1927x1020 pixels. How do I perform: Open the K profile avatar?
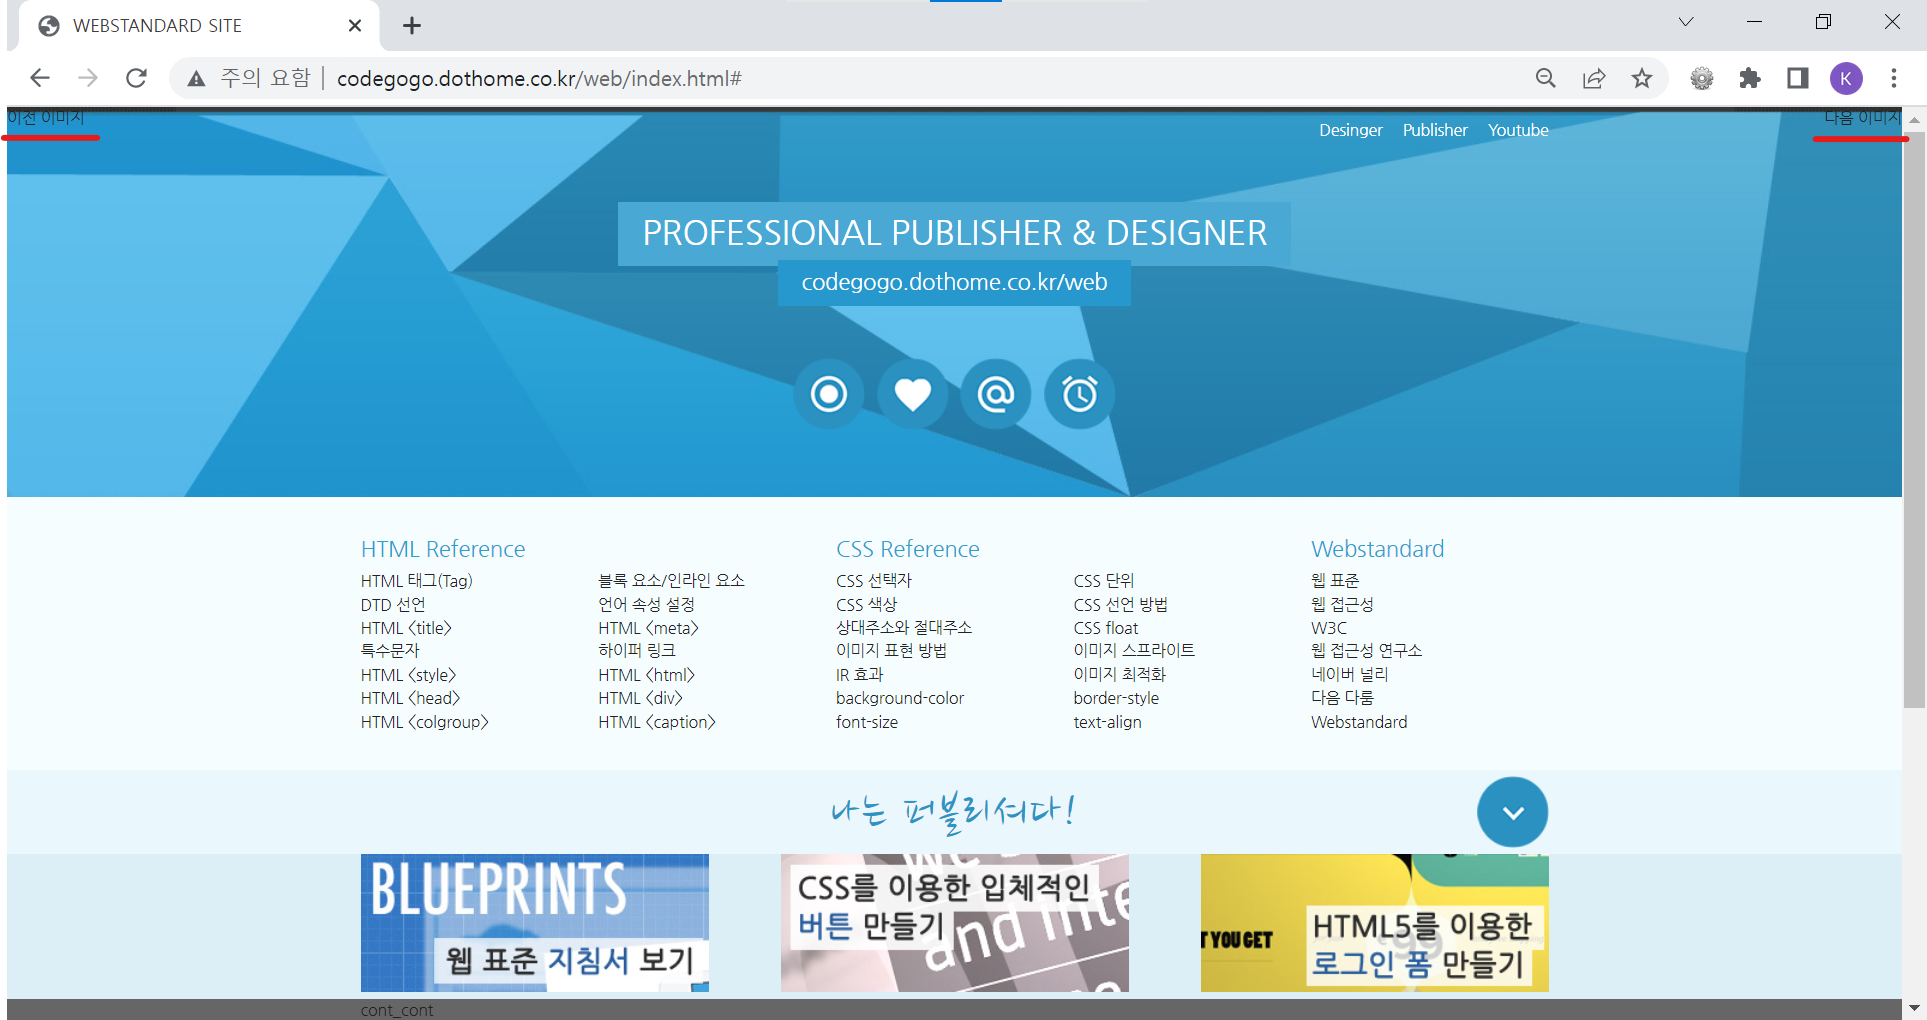pyautogui.click(x=1846, y=78)
